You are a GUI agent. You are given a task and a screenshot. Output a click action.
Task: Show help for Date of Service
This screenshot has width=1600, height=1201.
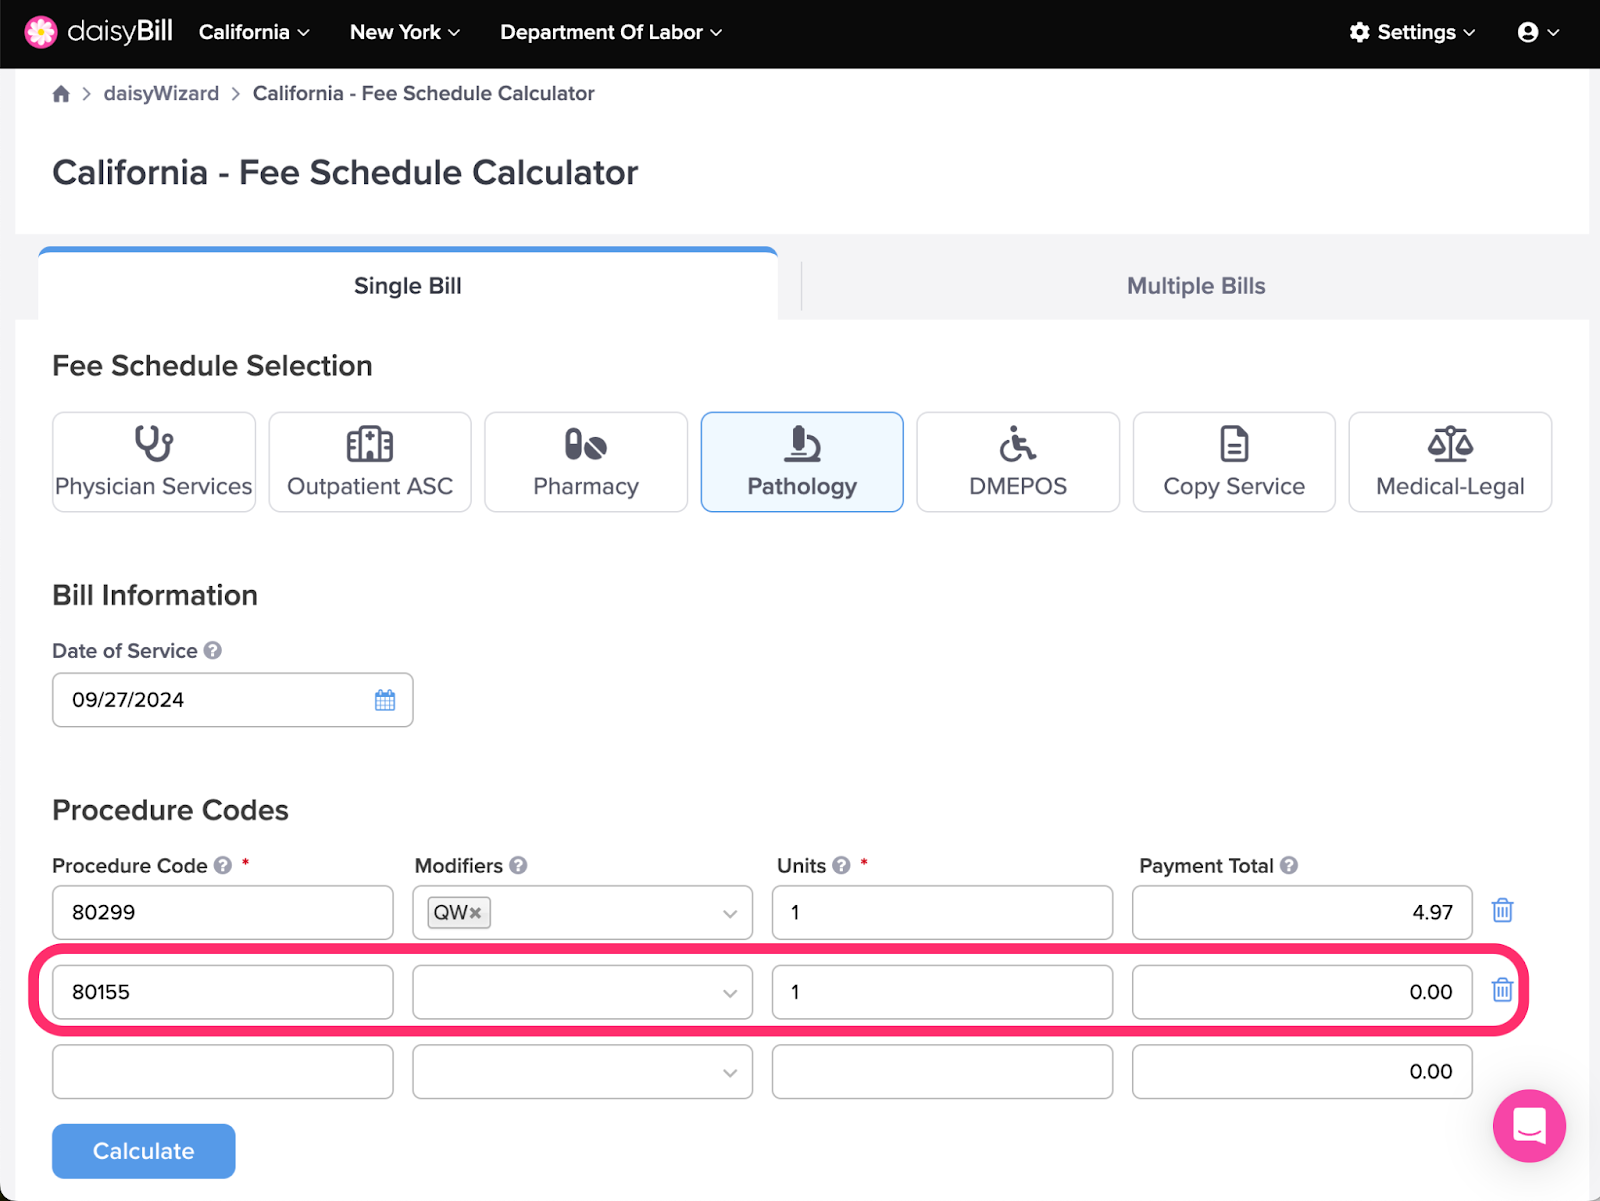pyautogui.click(x=213, y=651)
